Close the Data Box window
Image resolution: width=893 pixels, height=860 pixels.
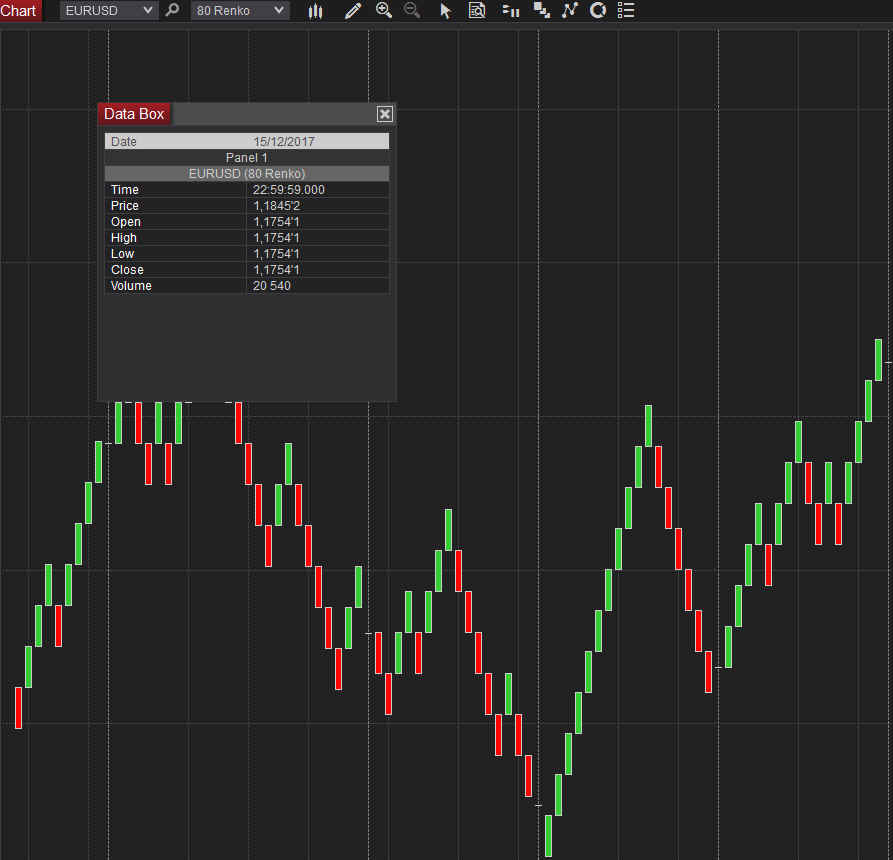[385, 114]
